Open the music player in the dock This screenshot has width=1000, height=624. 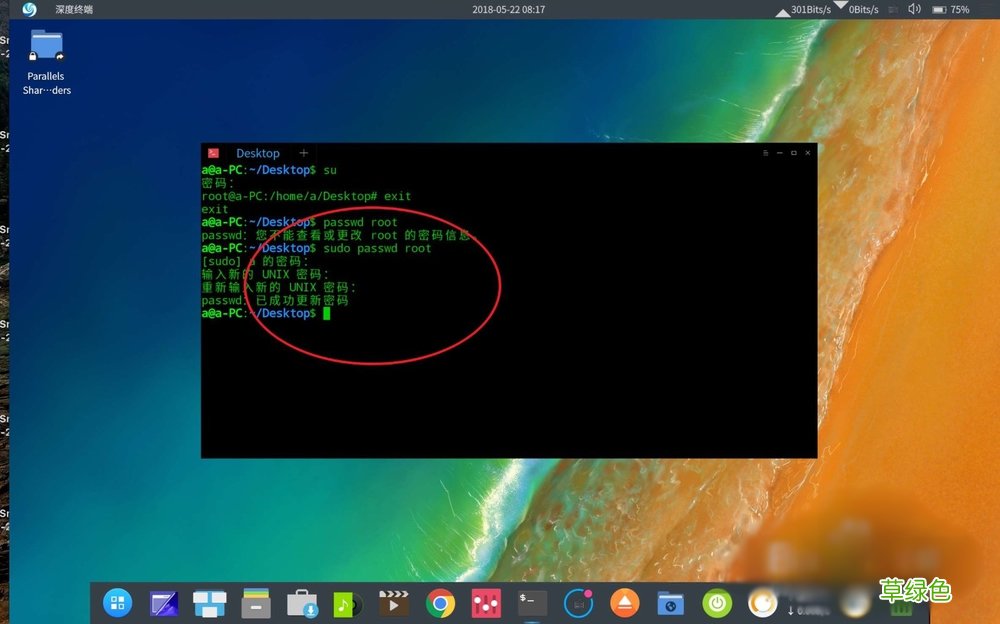point(346,603)
